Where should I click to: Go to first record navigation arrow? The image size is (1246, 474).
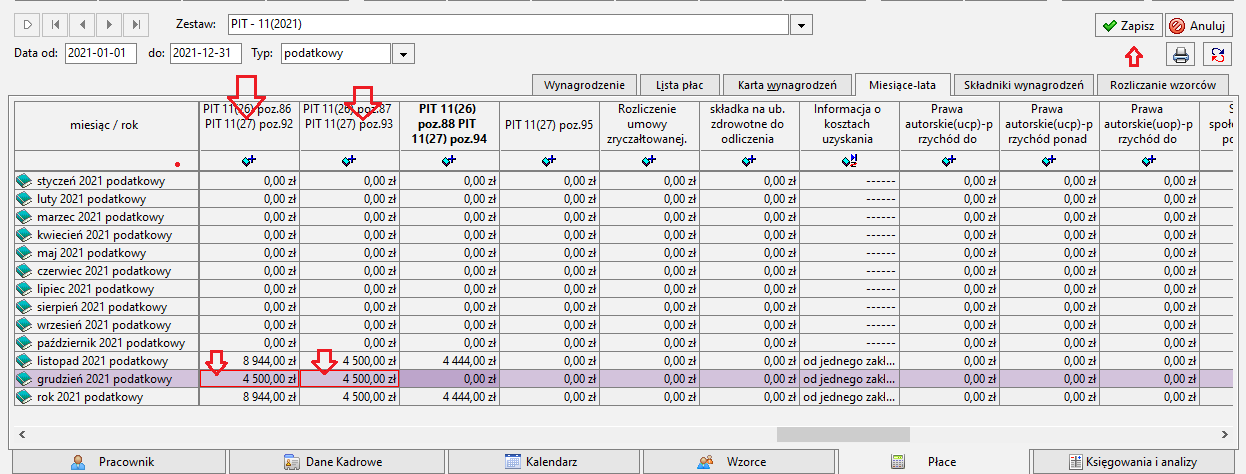(55, 23)
